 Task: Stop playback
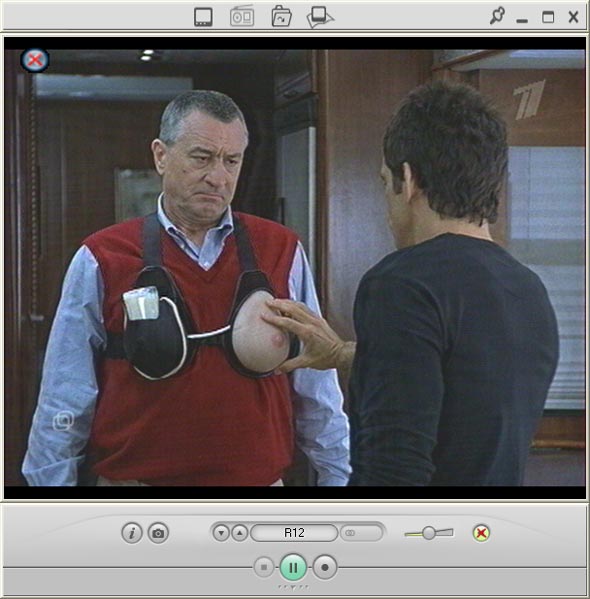[264, 567]
